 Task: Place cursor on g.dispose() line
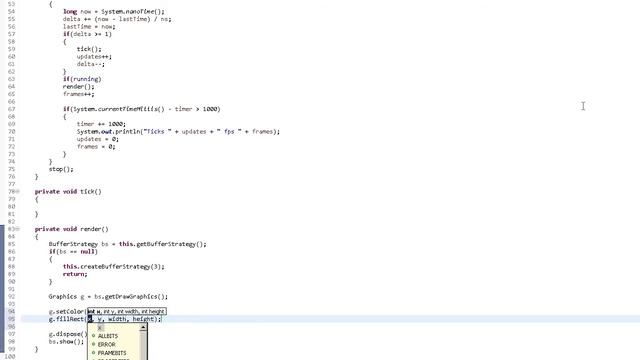coord(68,334)
